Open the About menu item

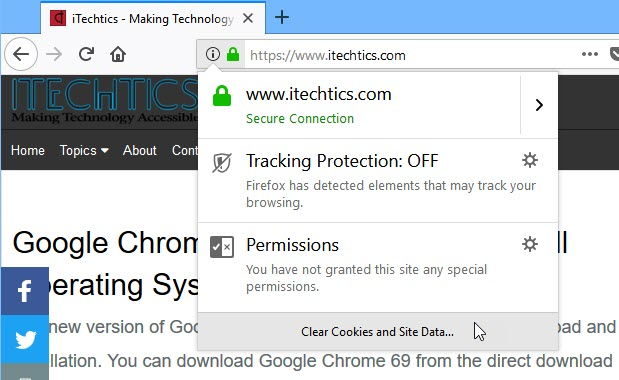point(140,150)
